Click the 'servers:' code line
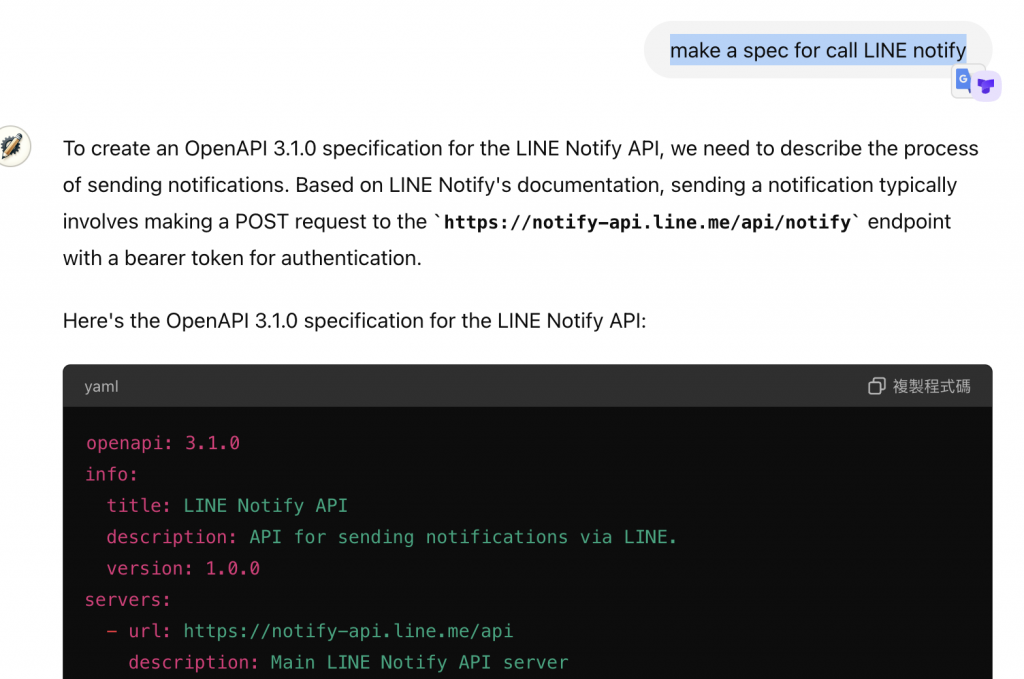 tap(128, 599)
